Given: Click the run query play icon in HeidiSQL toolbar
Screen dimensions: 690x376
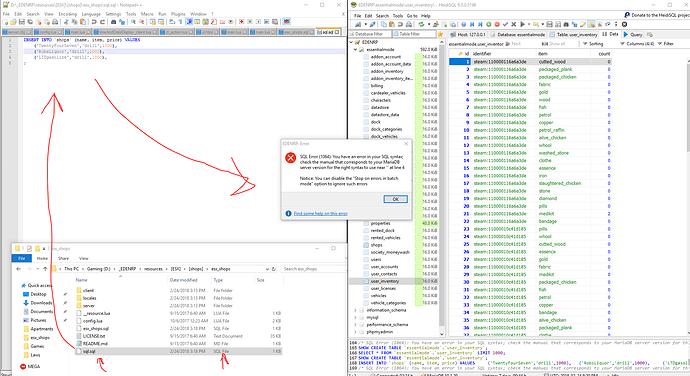Looking at the screenshot, I should [523, 24].
